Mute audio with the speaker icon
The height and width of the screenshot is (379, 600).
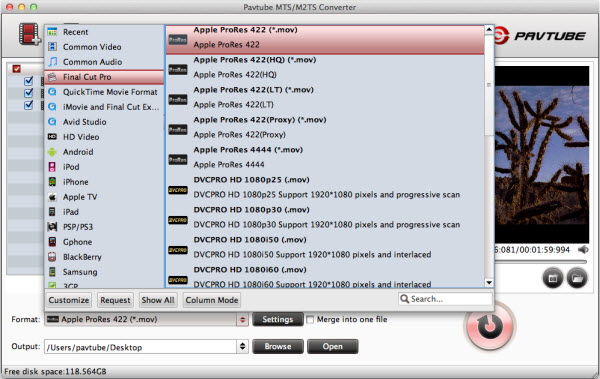pos(583,250)
